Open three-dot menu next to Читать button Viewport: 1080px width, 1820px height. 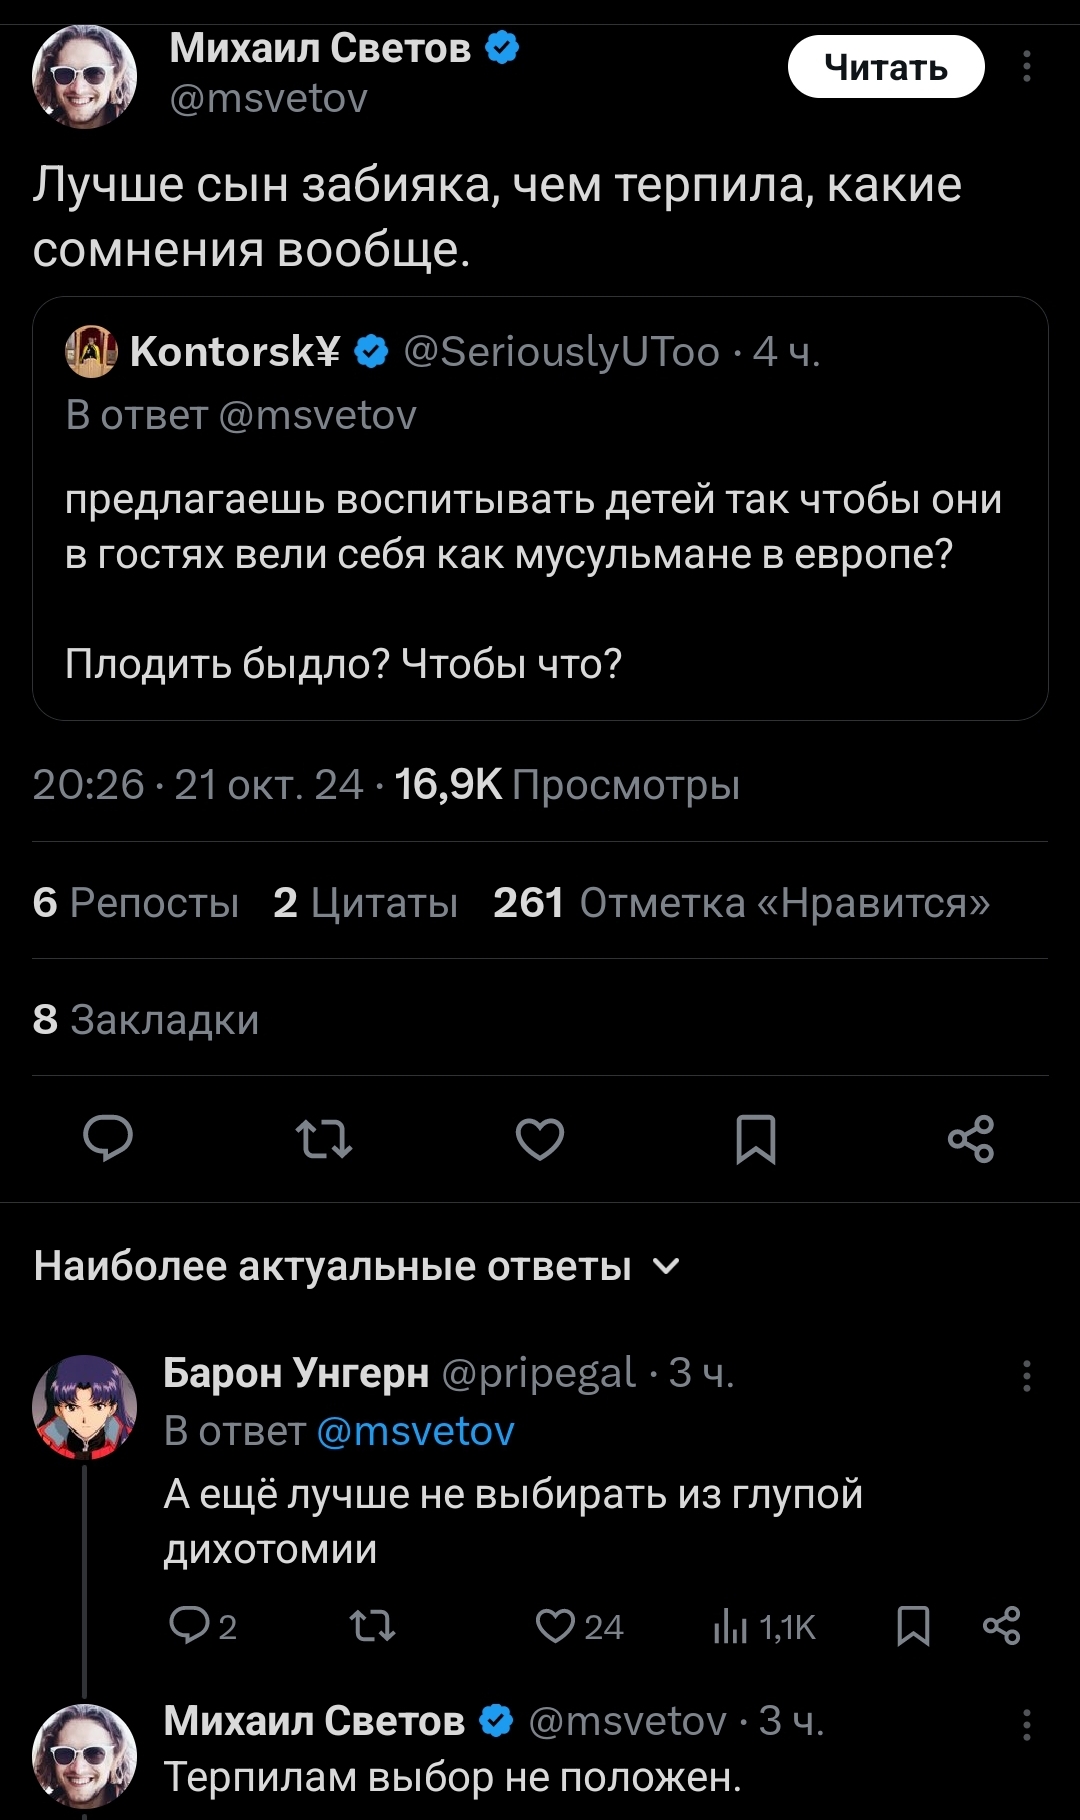pyautogui.click(x=1027, y=67)
